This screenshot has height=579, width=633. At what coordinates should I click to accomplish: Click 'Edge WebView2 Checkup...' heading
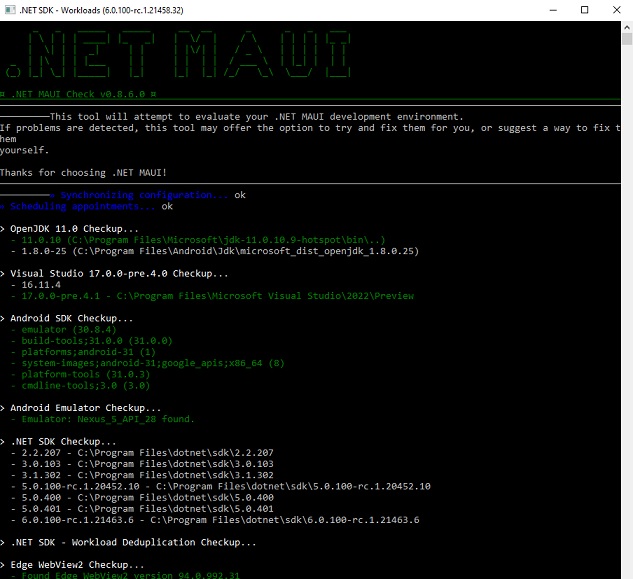click(72, 565)
